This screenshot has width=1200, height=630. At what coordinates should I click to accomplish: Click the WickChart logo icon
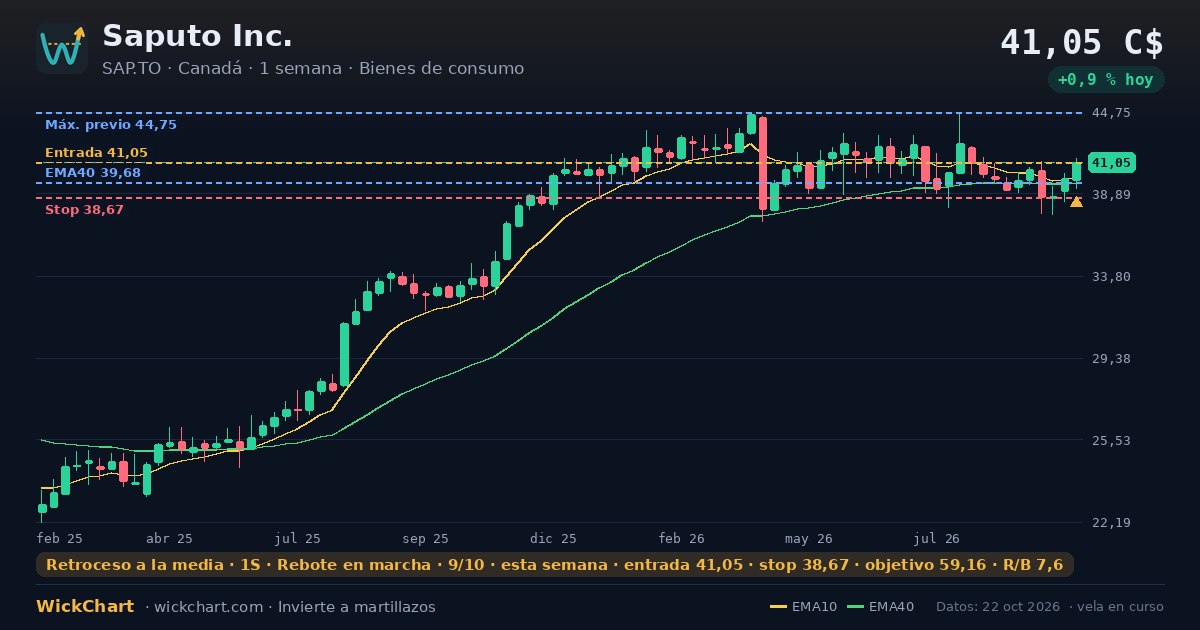(x=62, y=48)
